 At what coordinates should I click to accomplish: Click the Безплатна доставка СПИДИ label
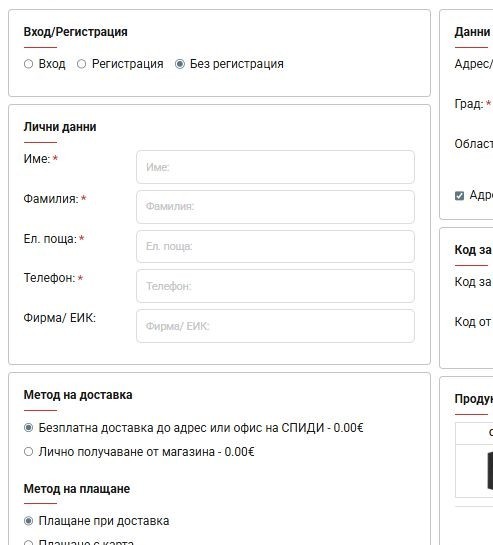click(201, 428)
